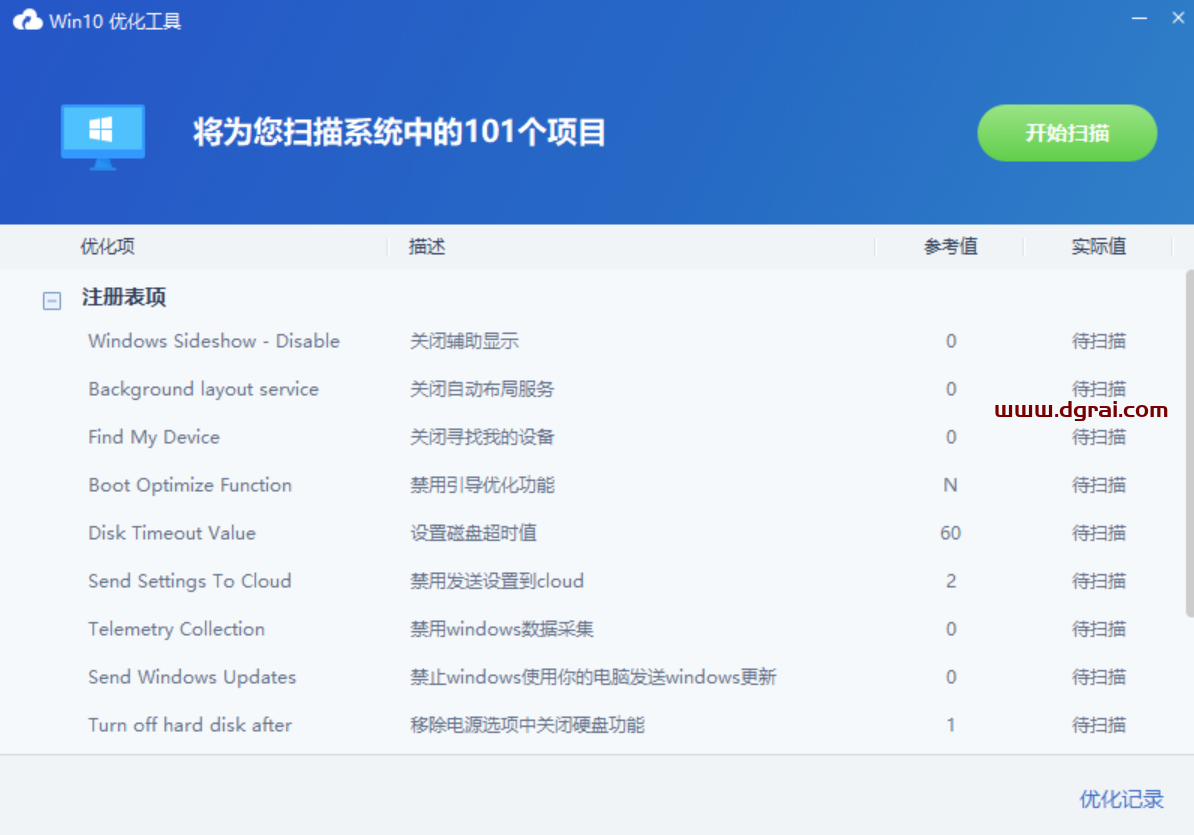
Task: Select the Turn off hard disk after entry
Action: coord(190,725)
